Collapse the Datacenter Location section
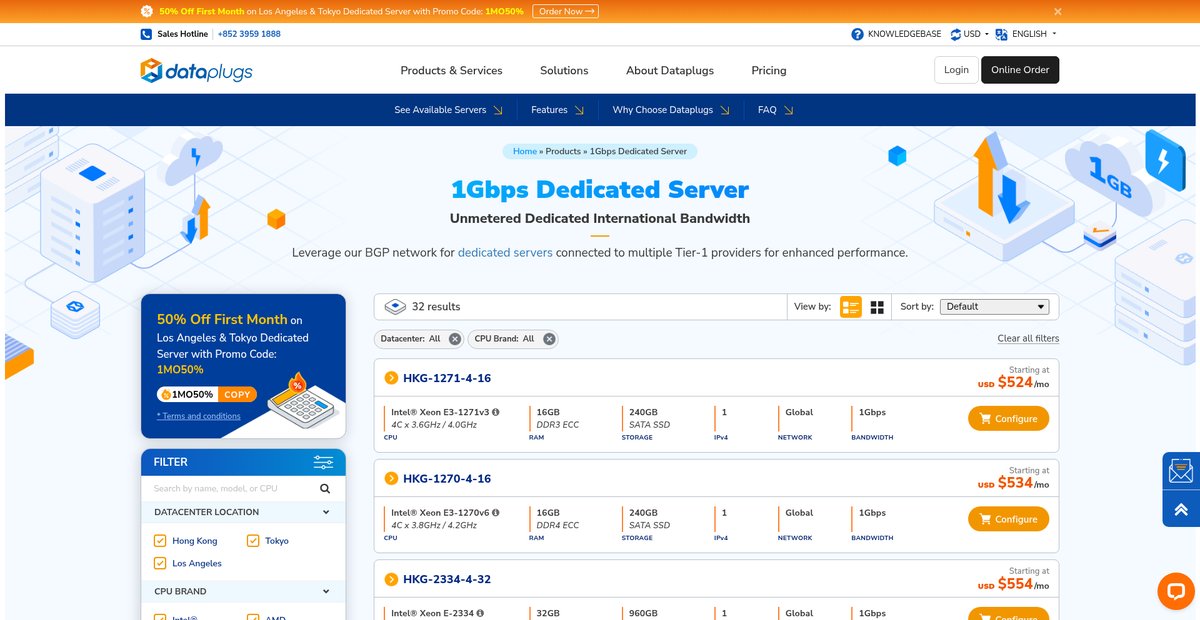This screenshot has height=620, width=1200. click(x=243, y=512)
